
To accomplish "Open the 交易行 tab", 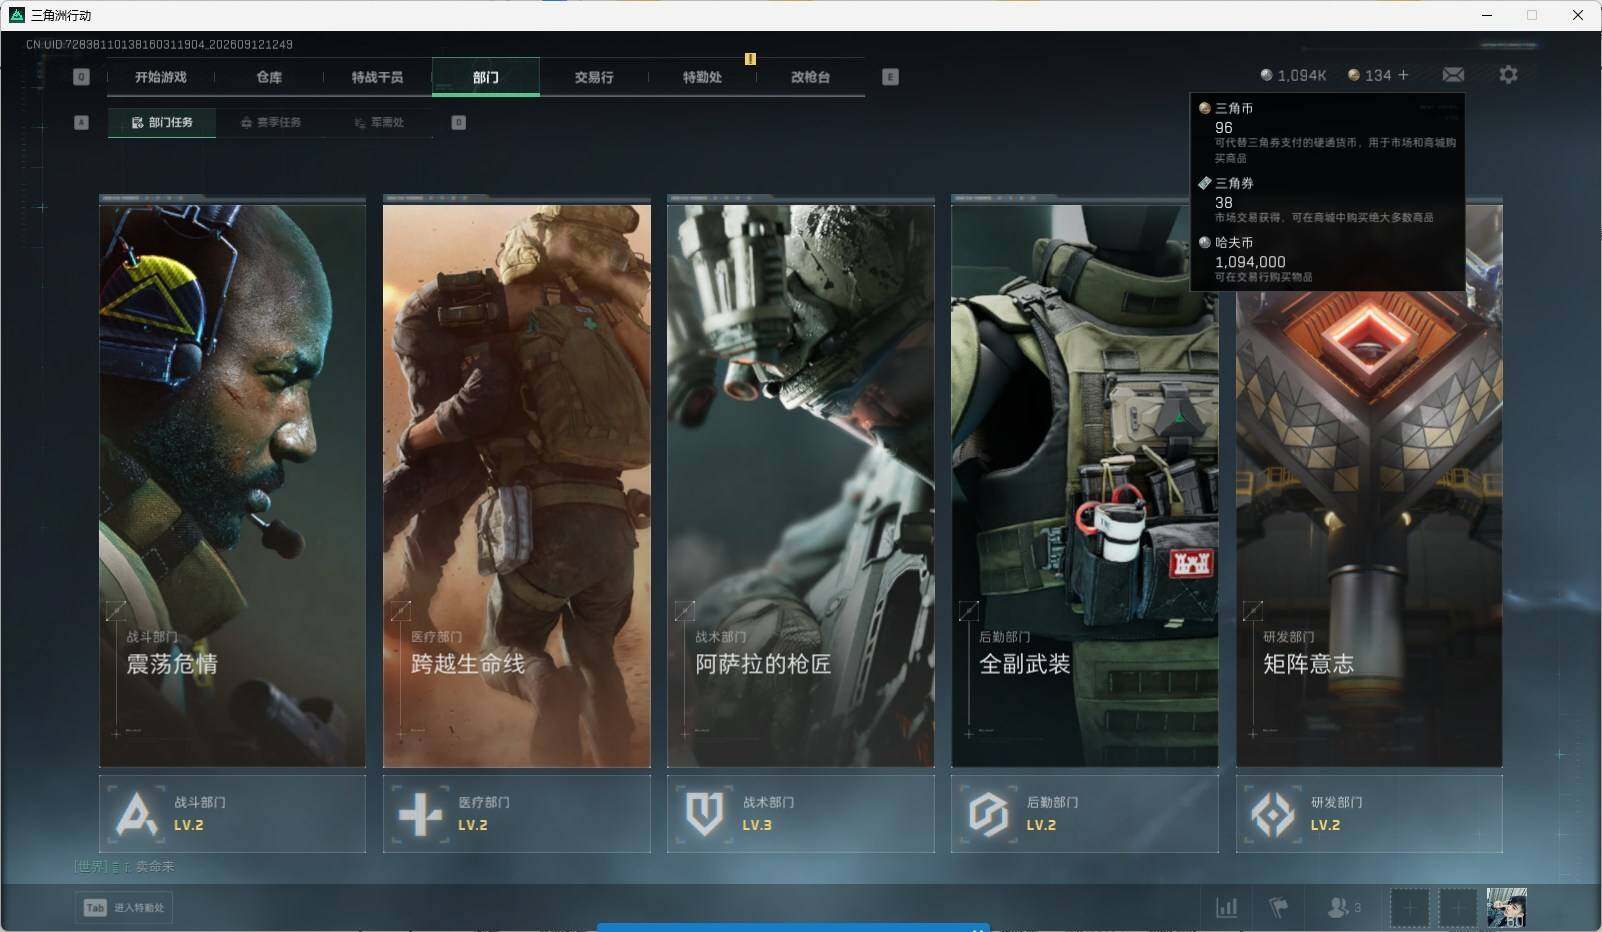I will [594, 77].
